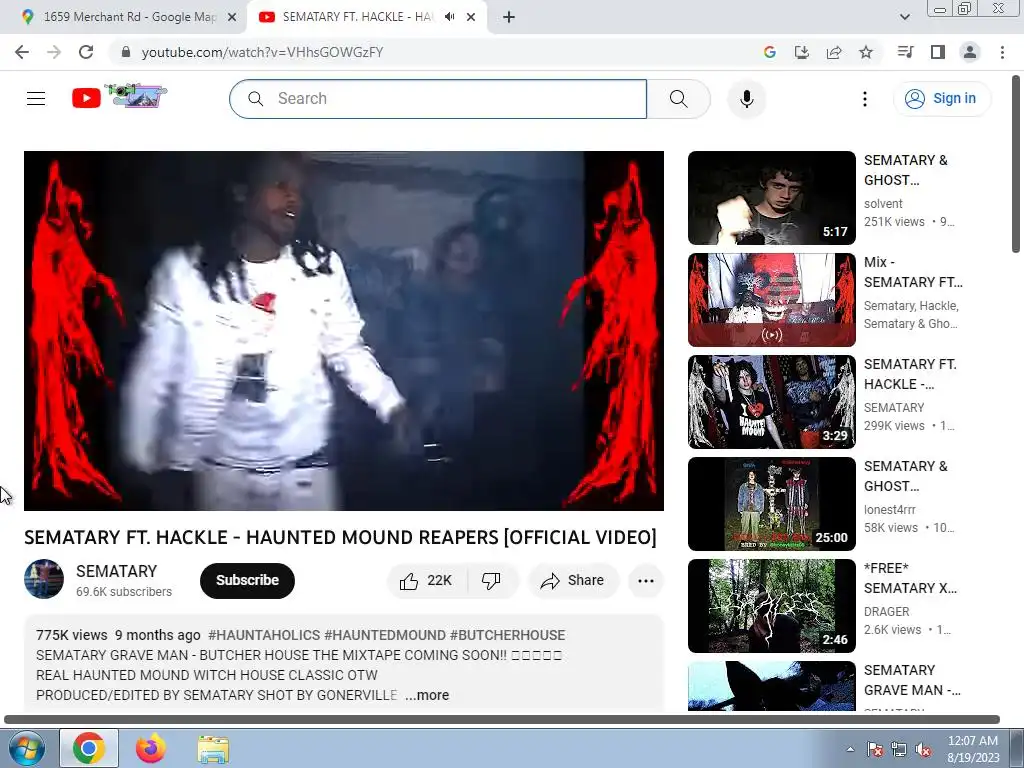Viewport: 1024px width, 768px height.
Task: Open 3:29 SEMATARY FT. HACKLE thumbnail
Action: click(771, 402)
